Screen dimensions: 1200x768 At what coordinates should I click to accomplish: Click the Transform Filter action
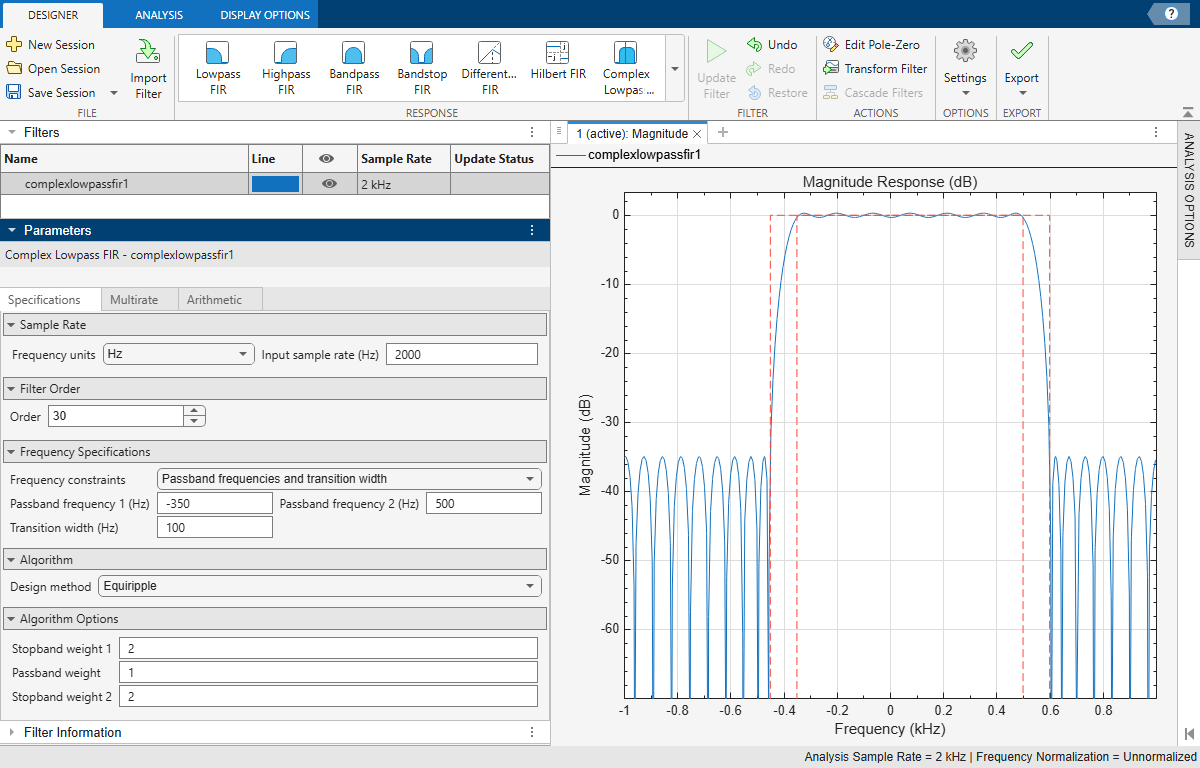pyautogui.click(x=875, y=69)
